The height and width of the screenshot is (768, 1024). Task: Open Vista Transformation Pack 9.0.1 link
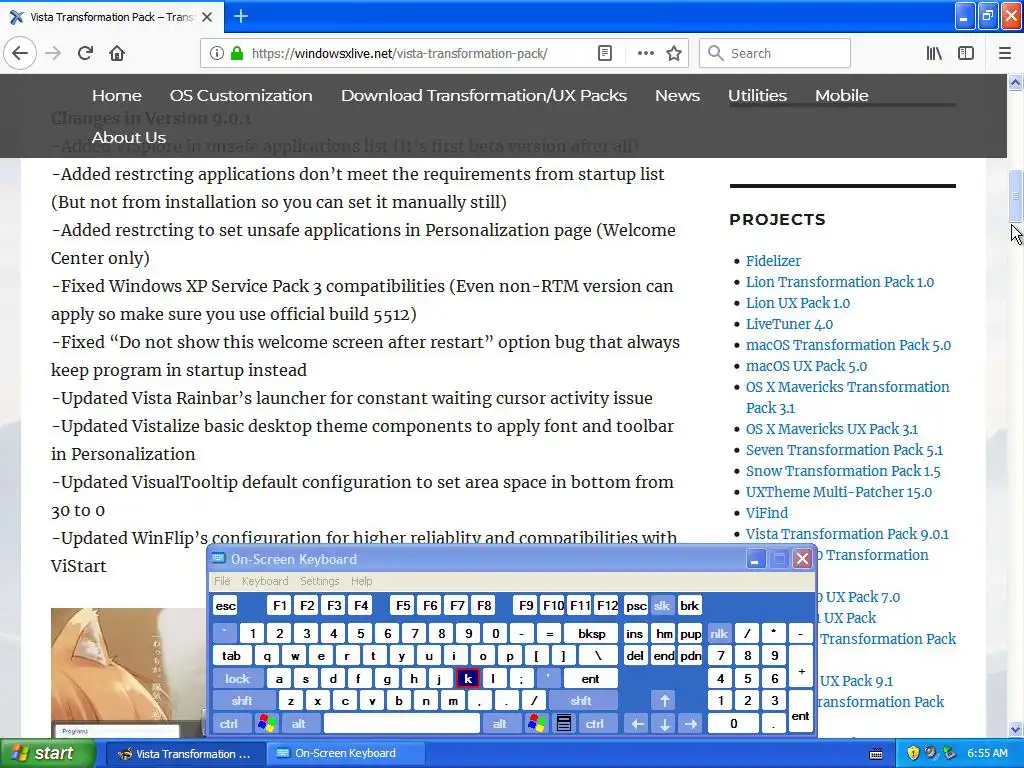[x=848, y=534]
